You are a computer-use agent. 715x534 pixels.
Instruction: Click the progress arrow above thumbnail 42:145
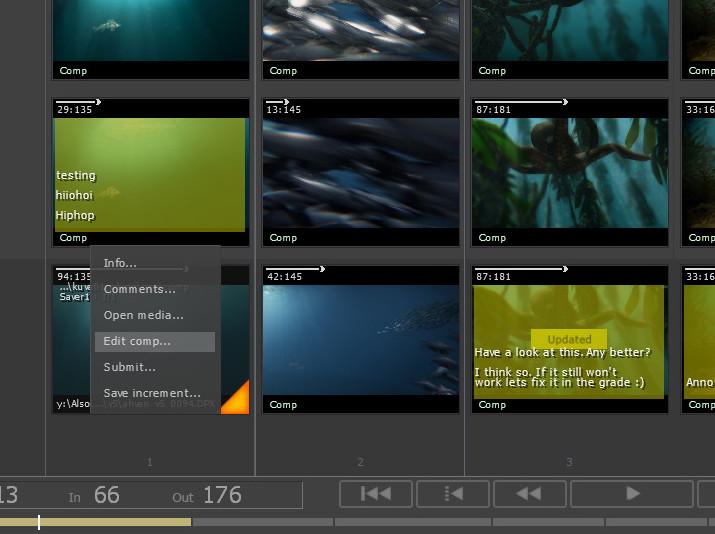[x=295, y=269]
